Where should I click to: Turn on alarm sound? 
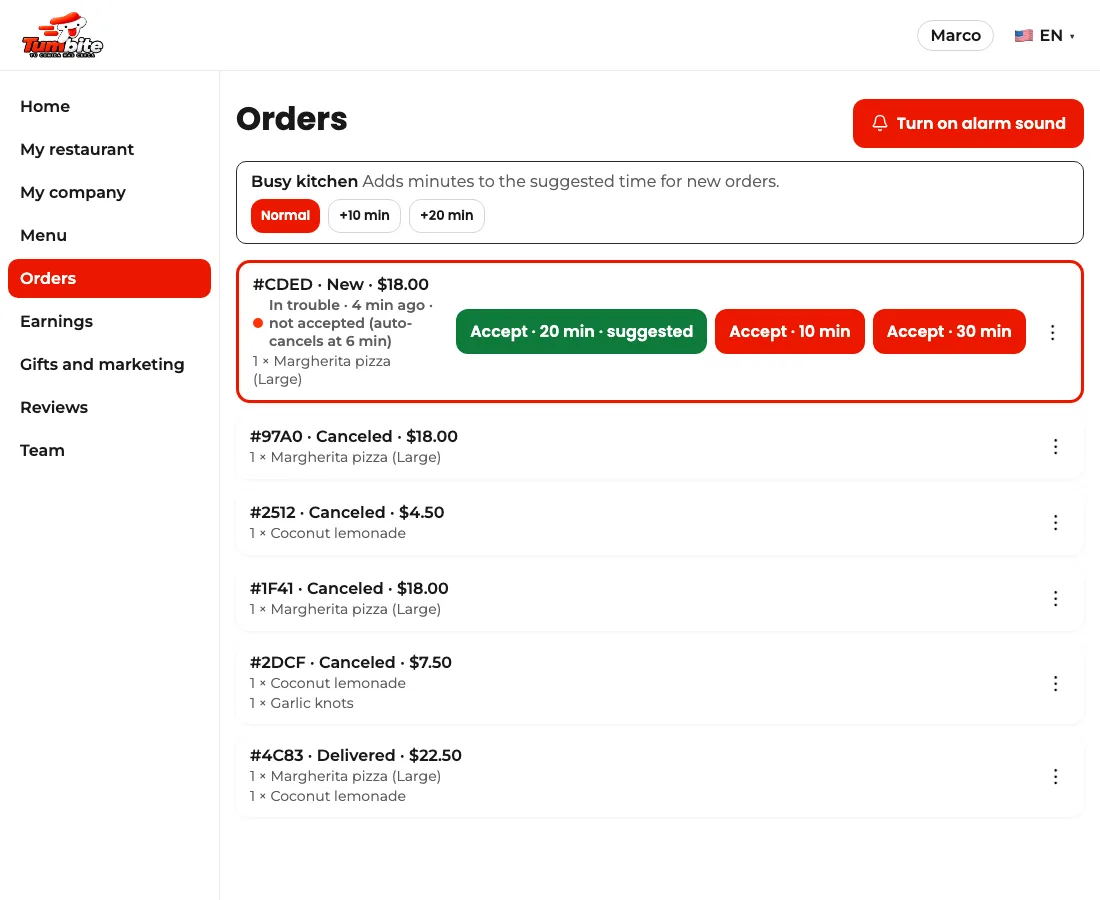(968, 123)
